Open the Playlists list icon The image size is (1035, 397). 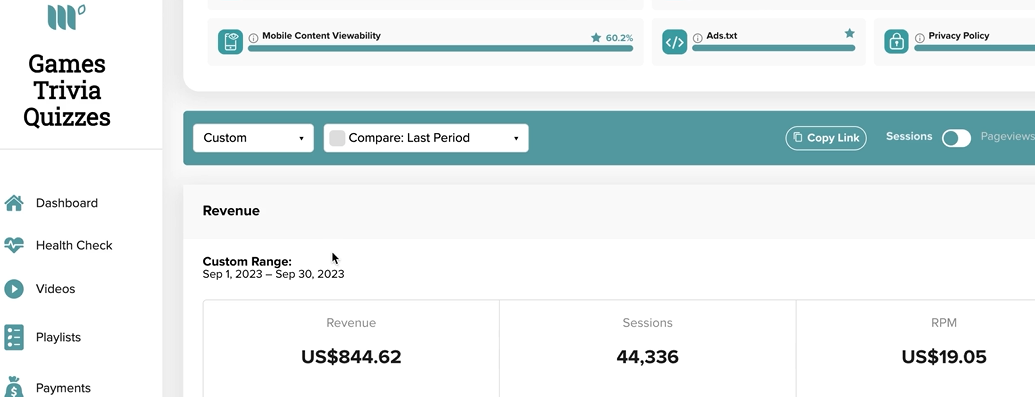tap(14, 337)
